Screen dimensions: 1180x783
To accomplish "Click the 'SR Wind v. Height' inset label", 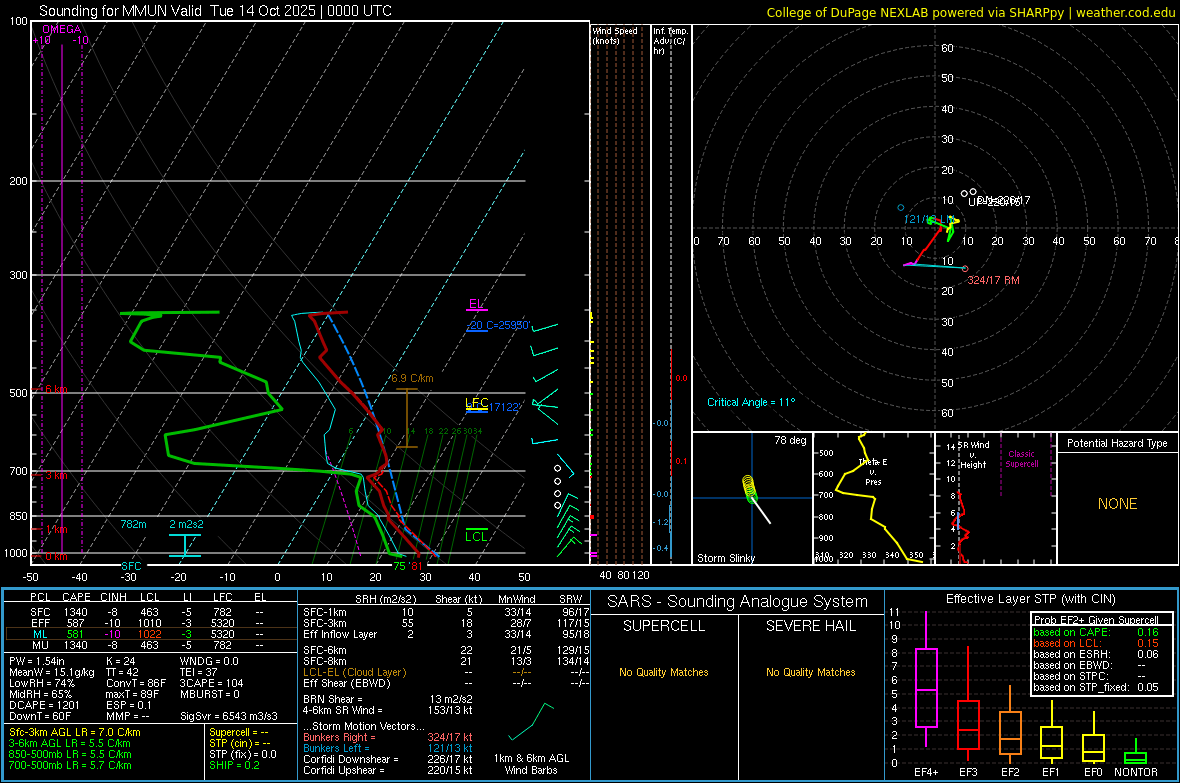I will coord(973,455).
